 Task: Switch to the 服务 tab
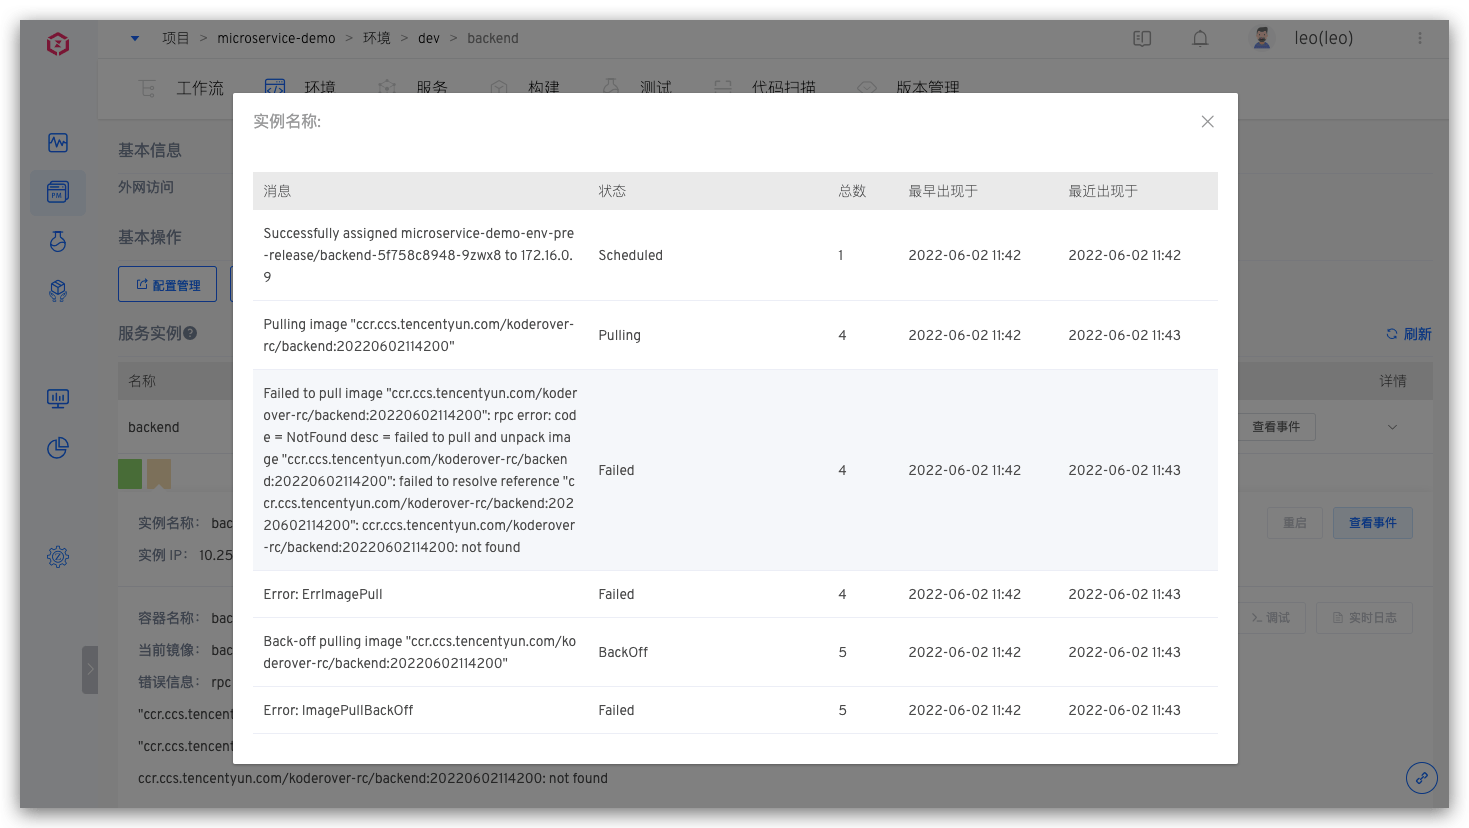[413, 87]
